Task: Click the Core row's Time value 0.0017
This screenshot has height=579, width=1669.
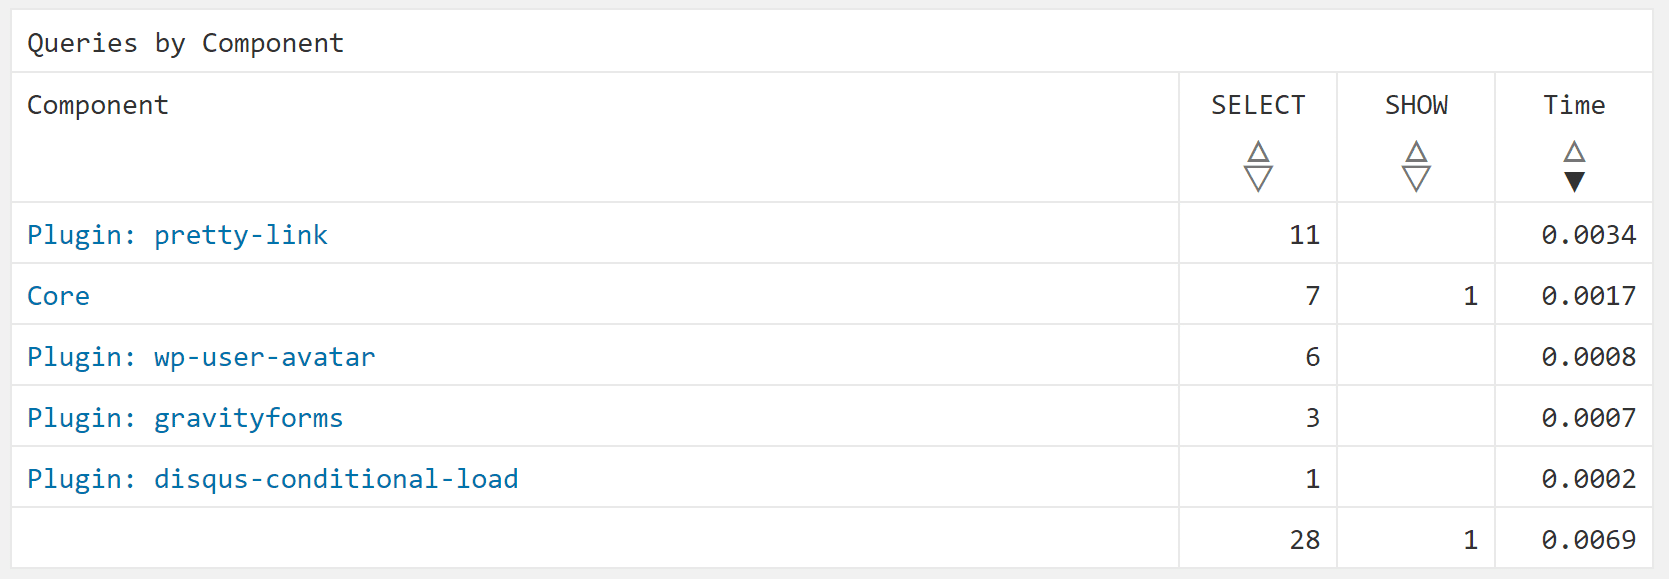Action: 1588,296
